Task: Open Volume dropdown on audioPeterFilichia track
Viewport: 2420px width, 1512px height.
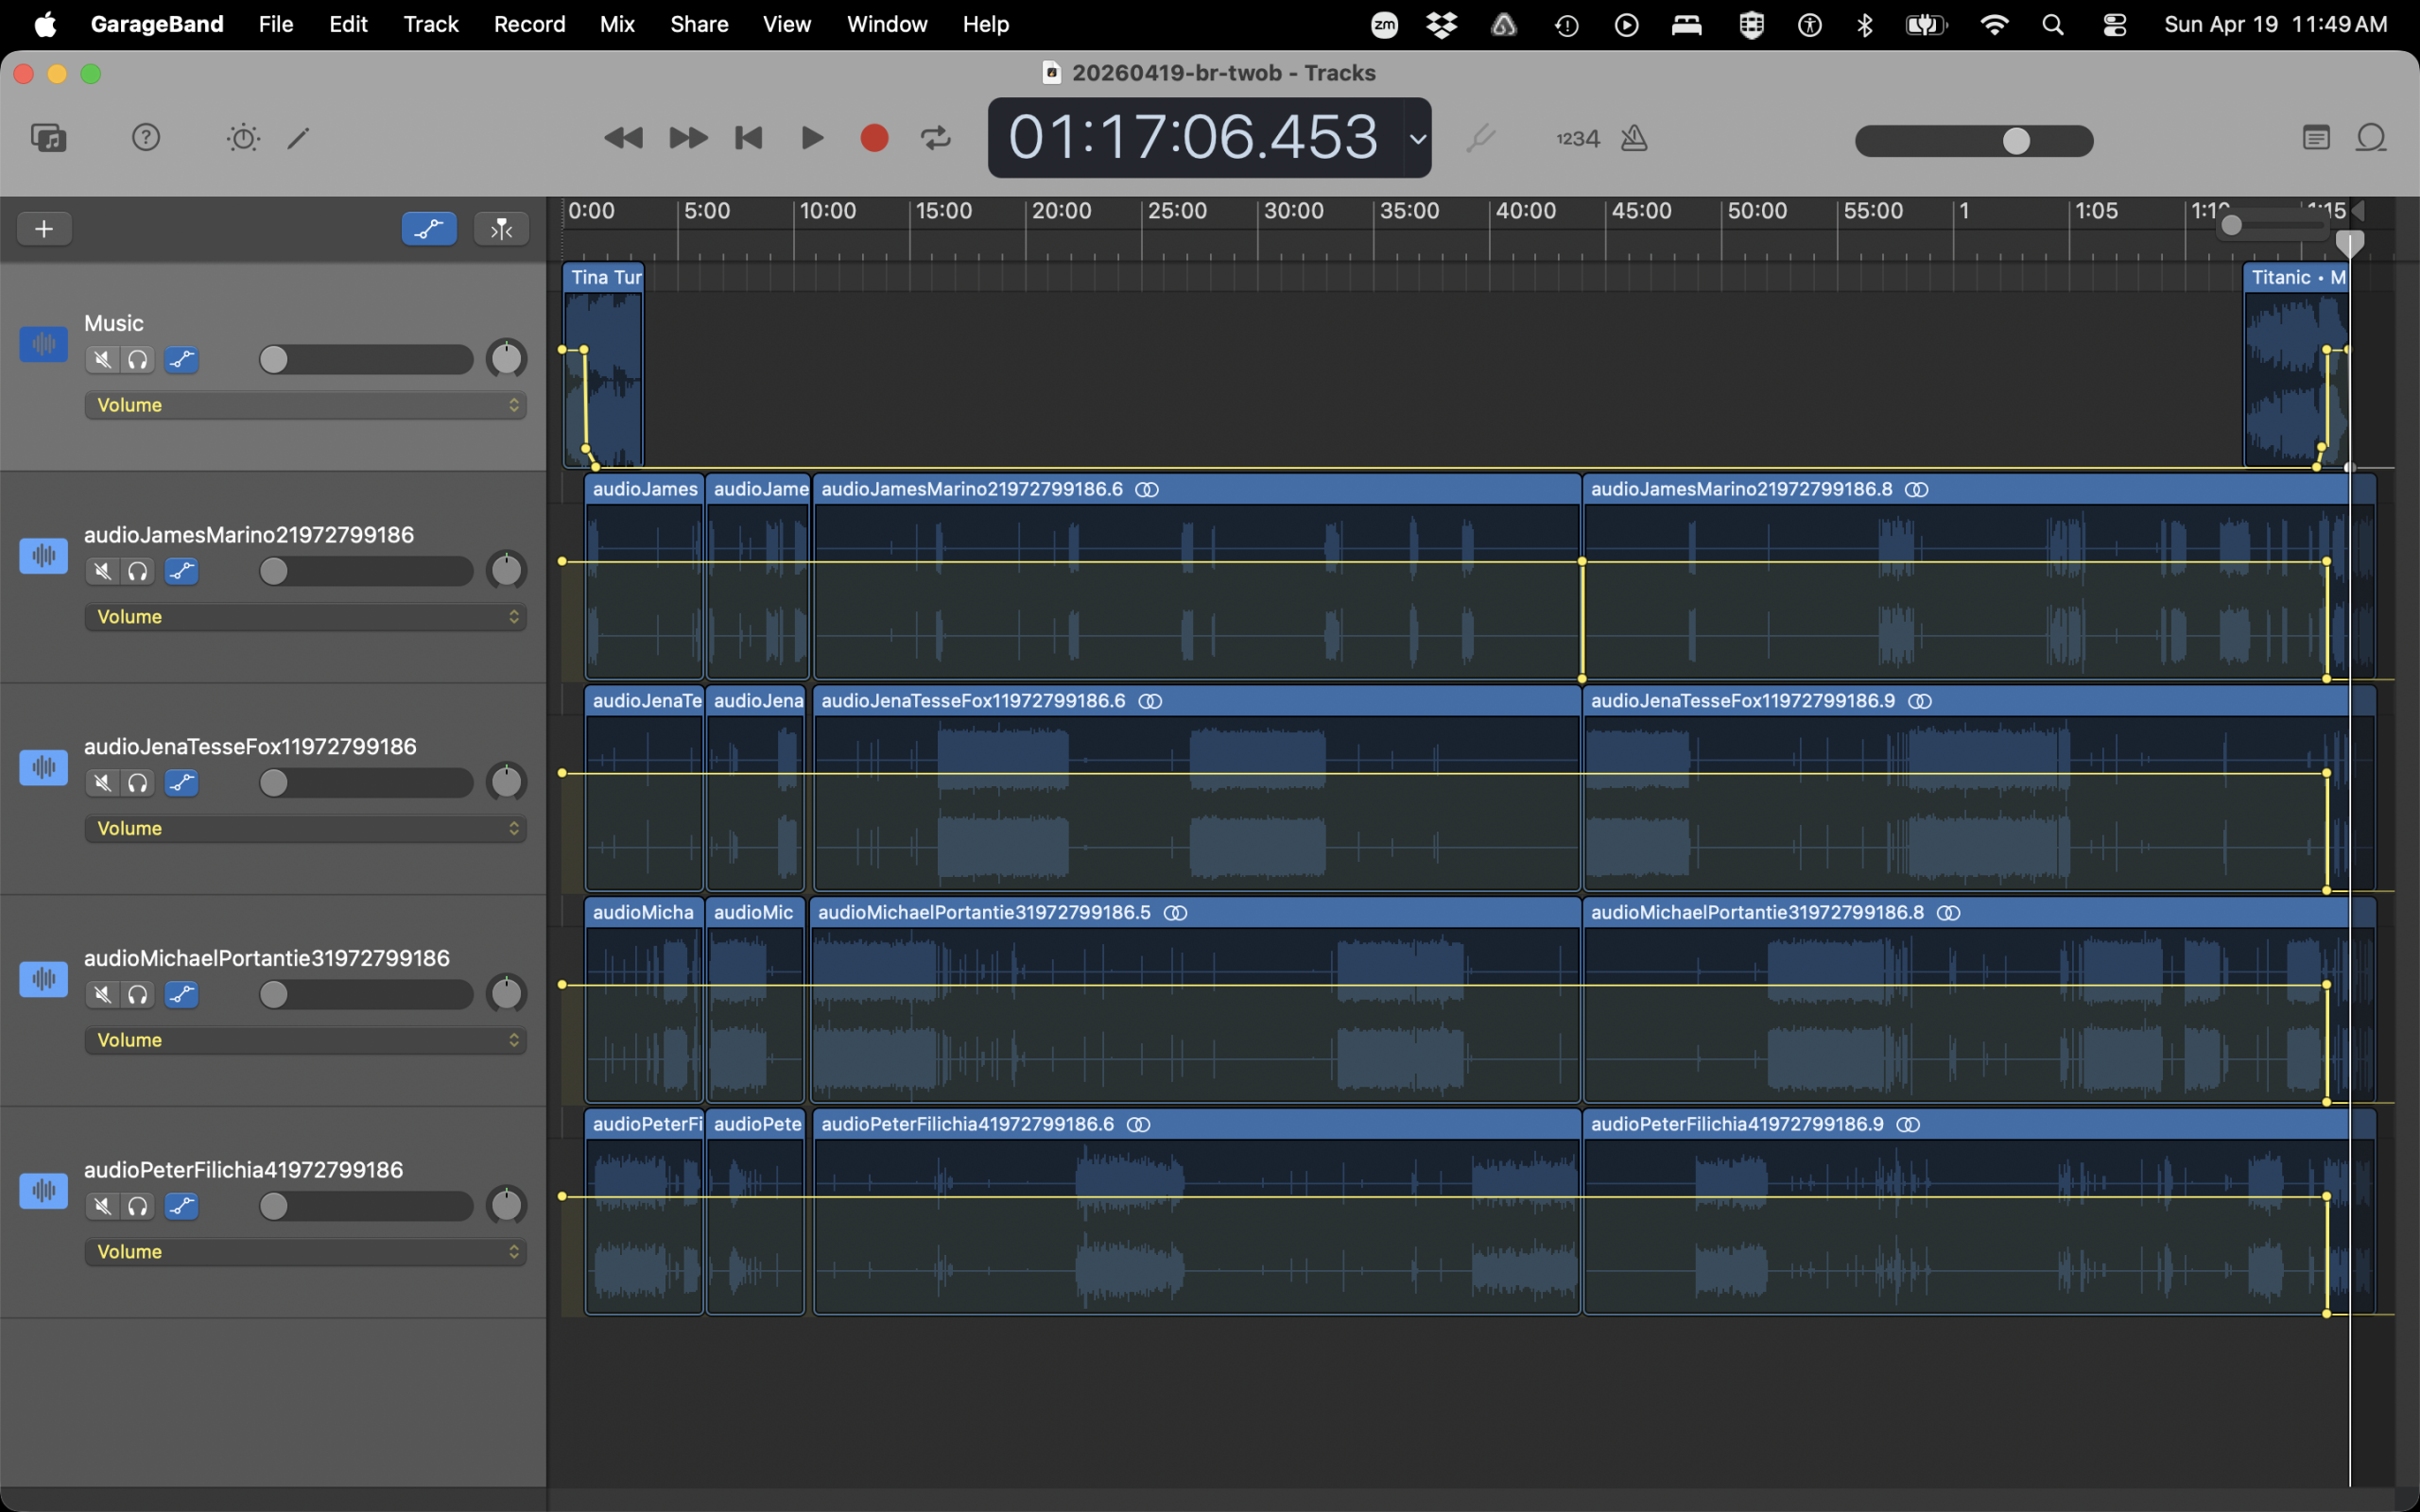Action: 305,1252
